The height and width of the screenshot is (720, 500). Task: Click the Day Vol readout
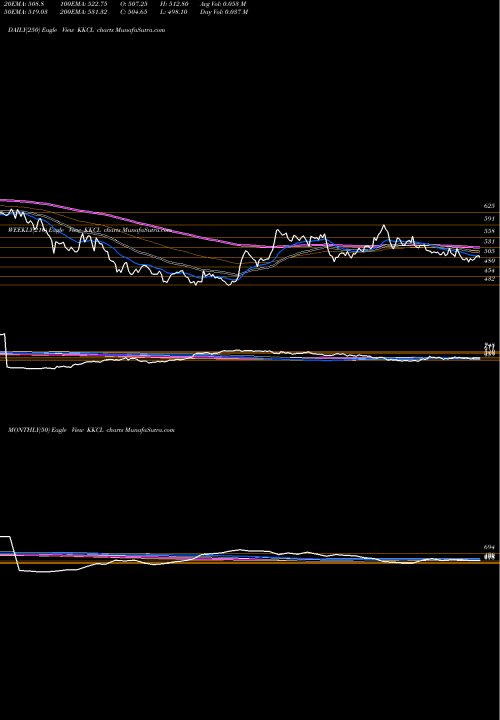point(224,12)
